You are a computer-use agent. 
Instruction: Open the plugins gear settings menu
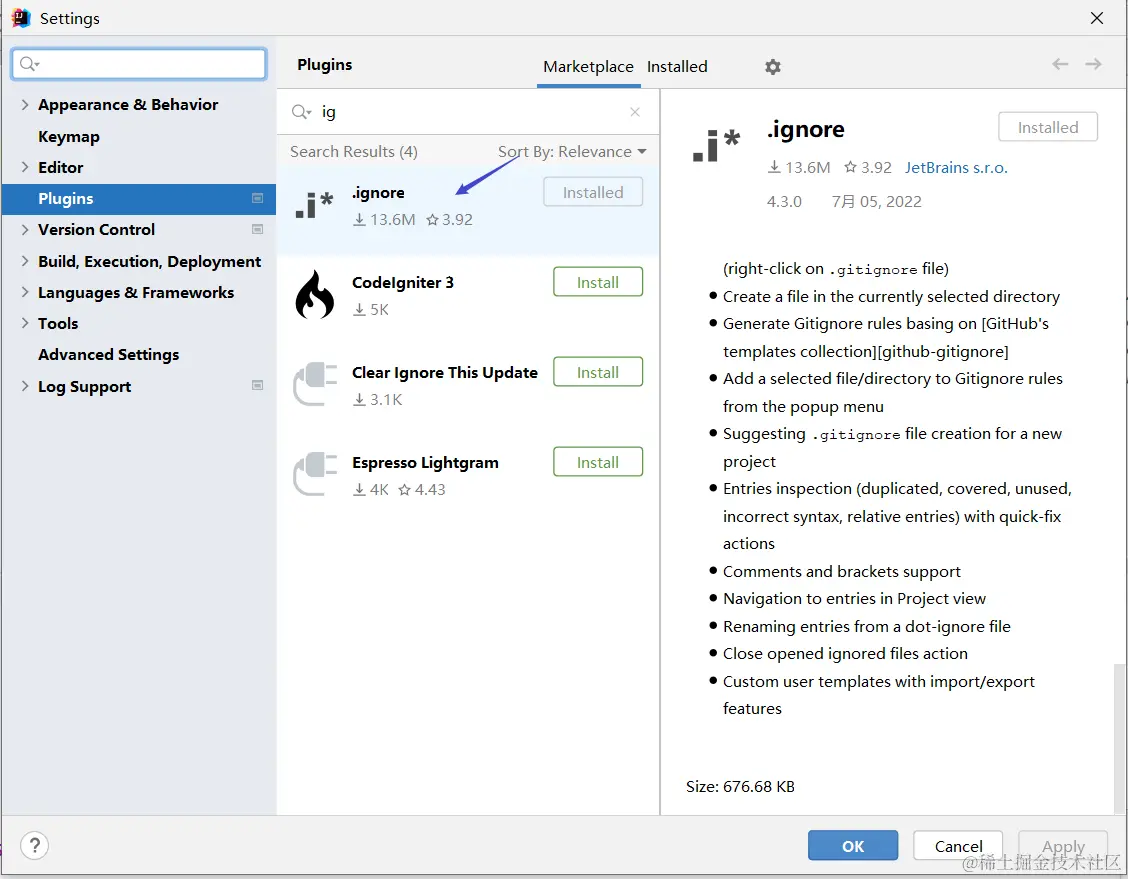[x=773, y=67]
